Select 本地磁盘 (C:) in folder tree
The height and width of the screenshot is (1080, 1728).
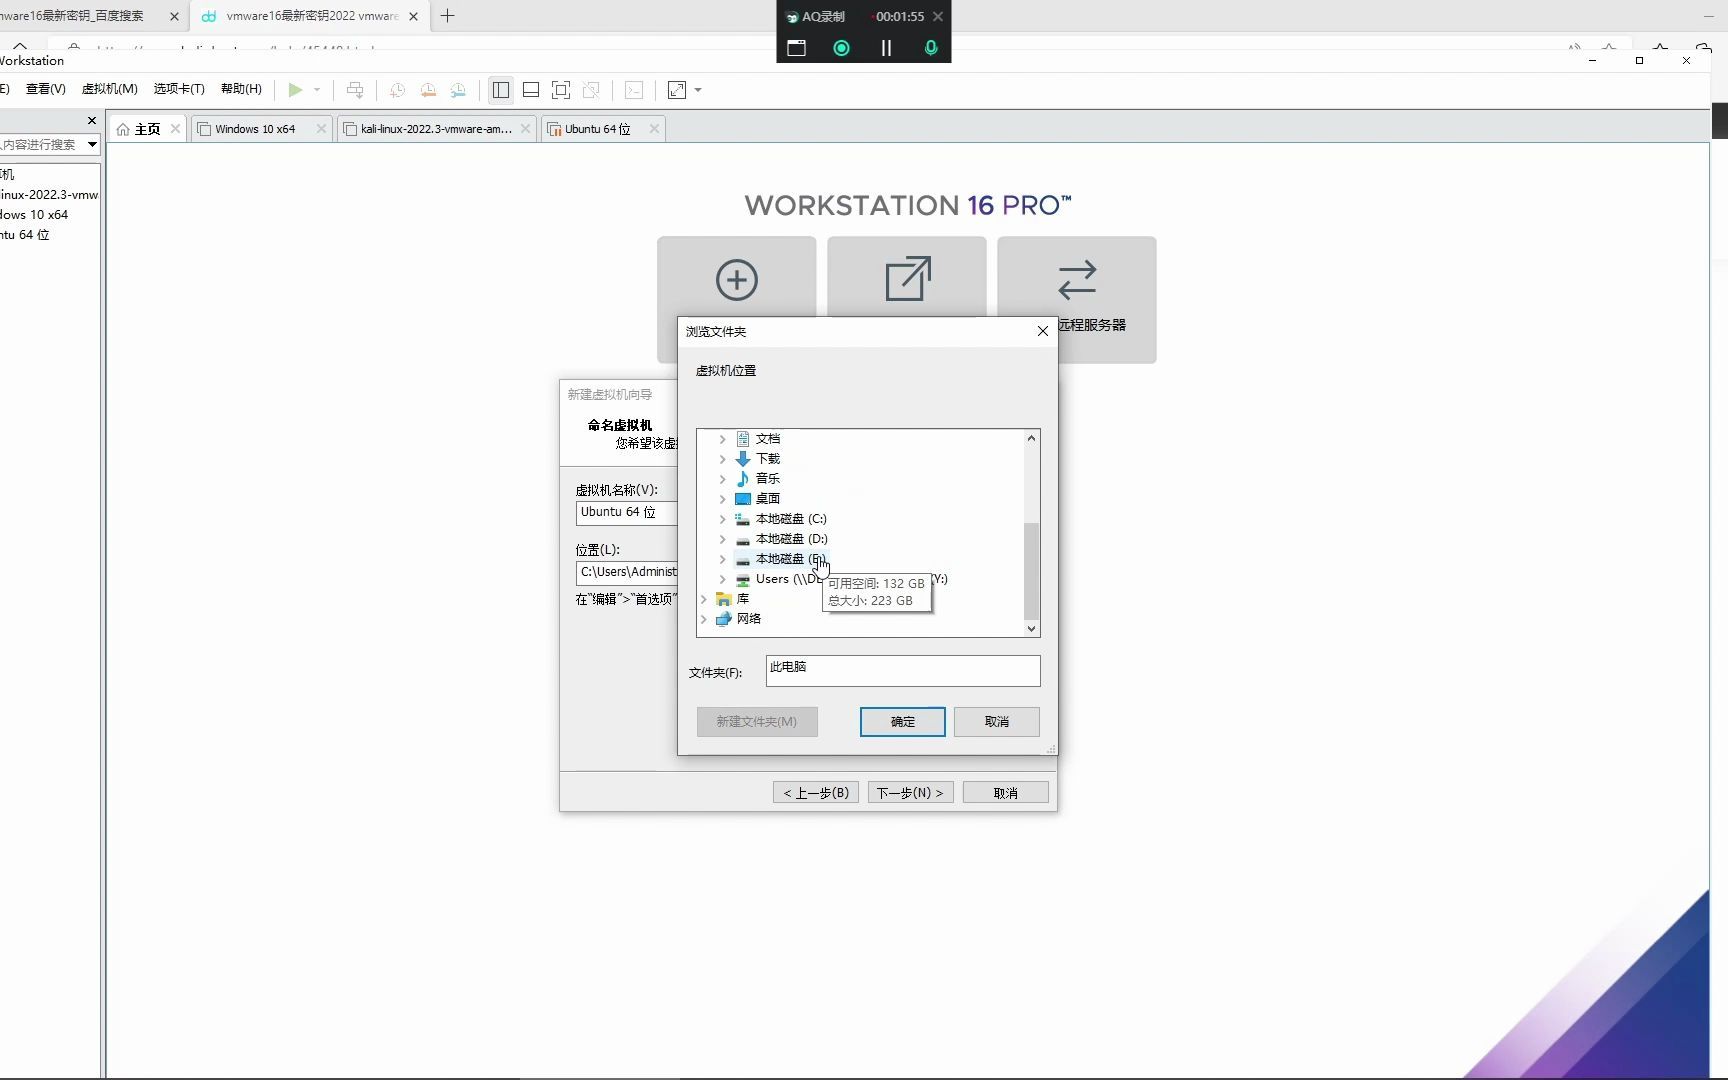791,519
